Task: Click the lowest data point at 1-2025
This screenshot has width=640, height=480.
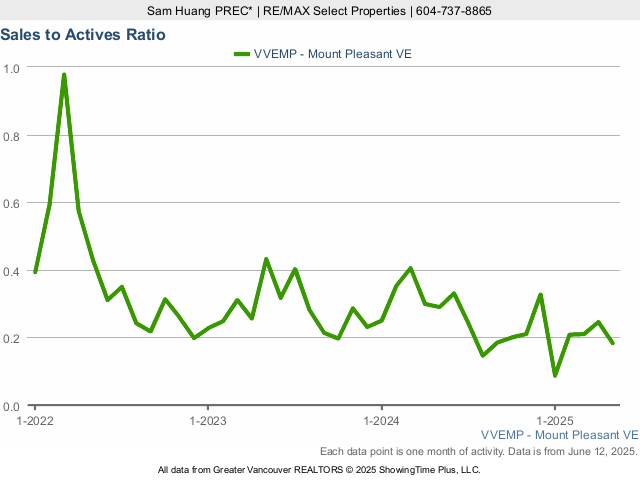Action: 555,375
